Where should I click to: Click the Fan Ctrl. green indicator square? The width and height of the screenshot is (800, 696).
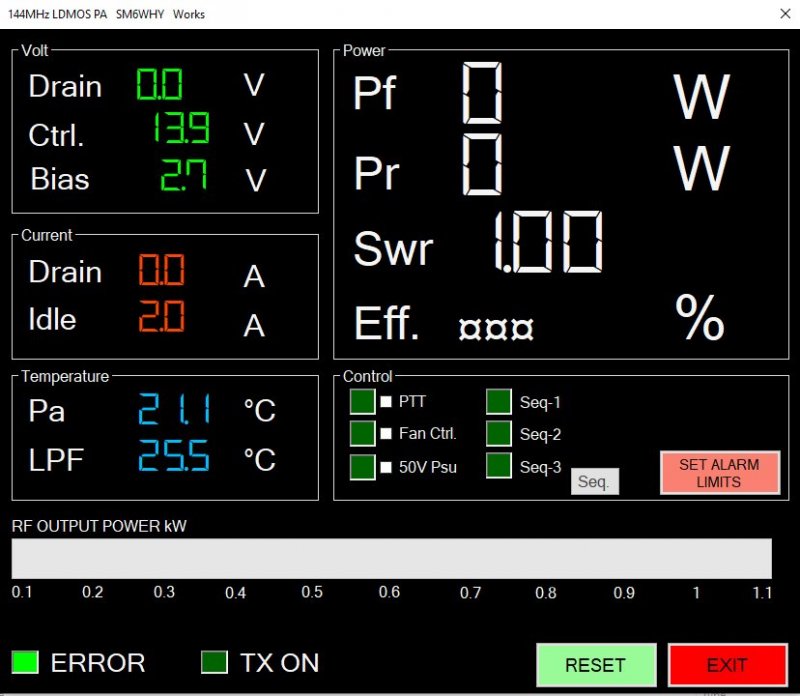362,433
